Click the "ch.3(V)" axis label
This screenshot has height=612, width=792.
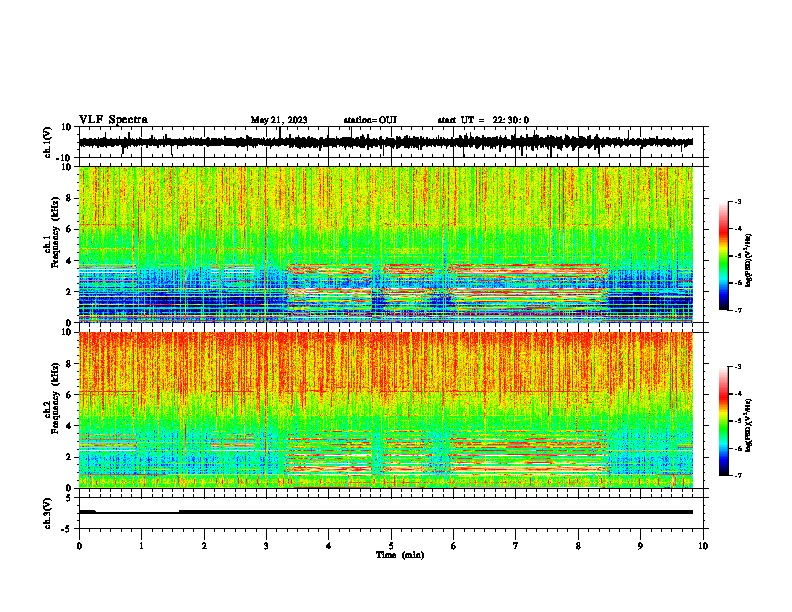(48, 513)
